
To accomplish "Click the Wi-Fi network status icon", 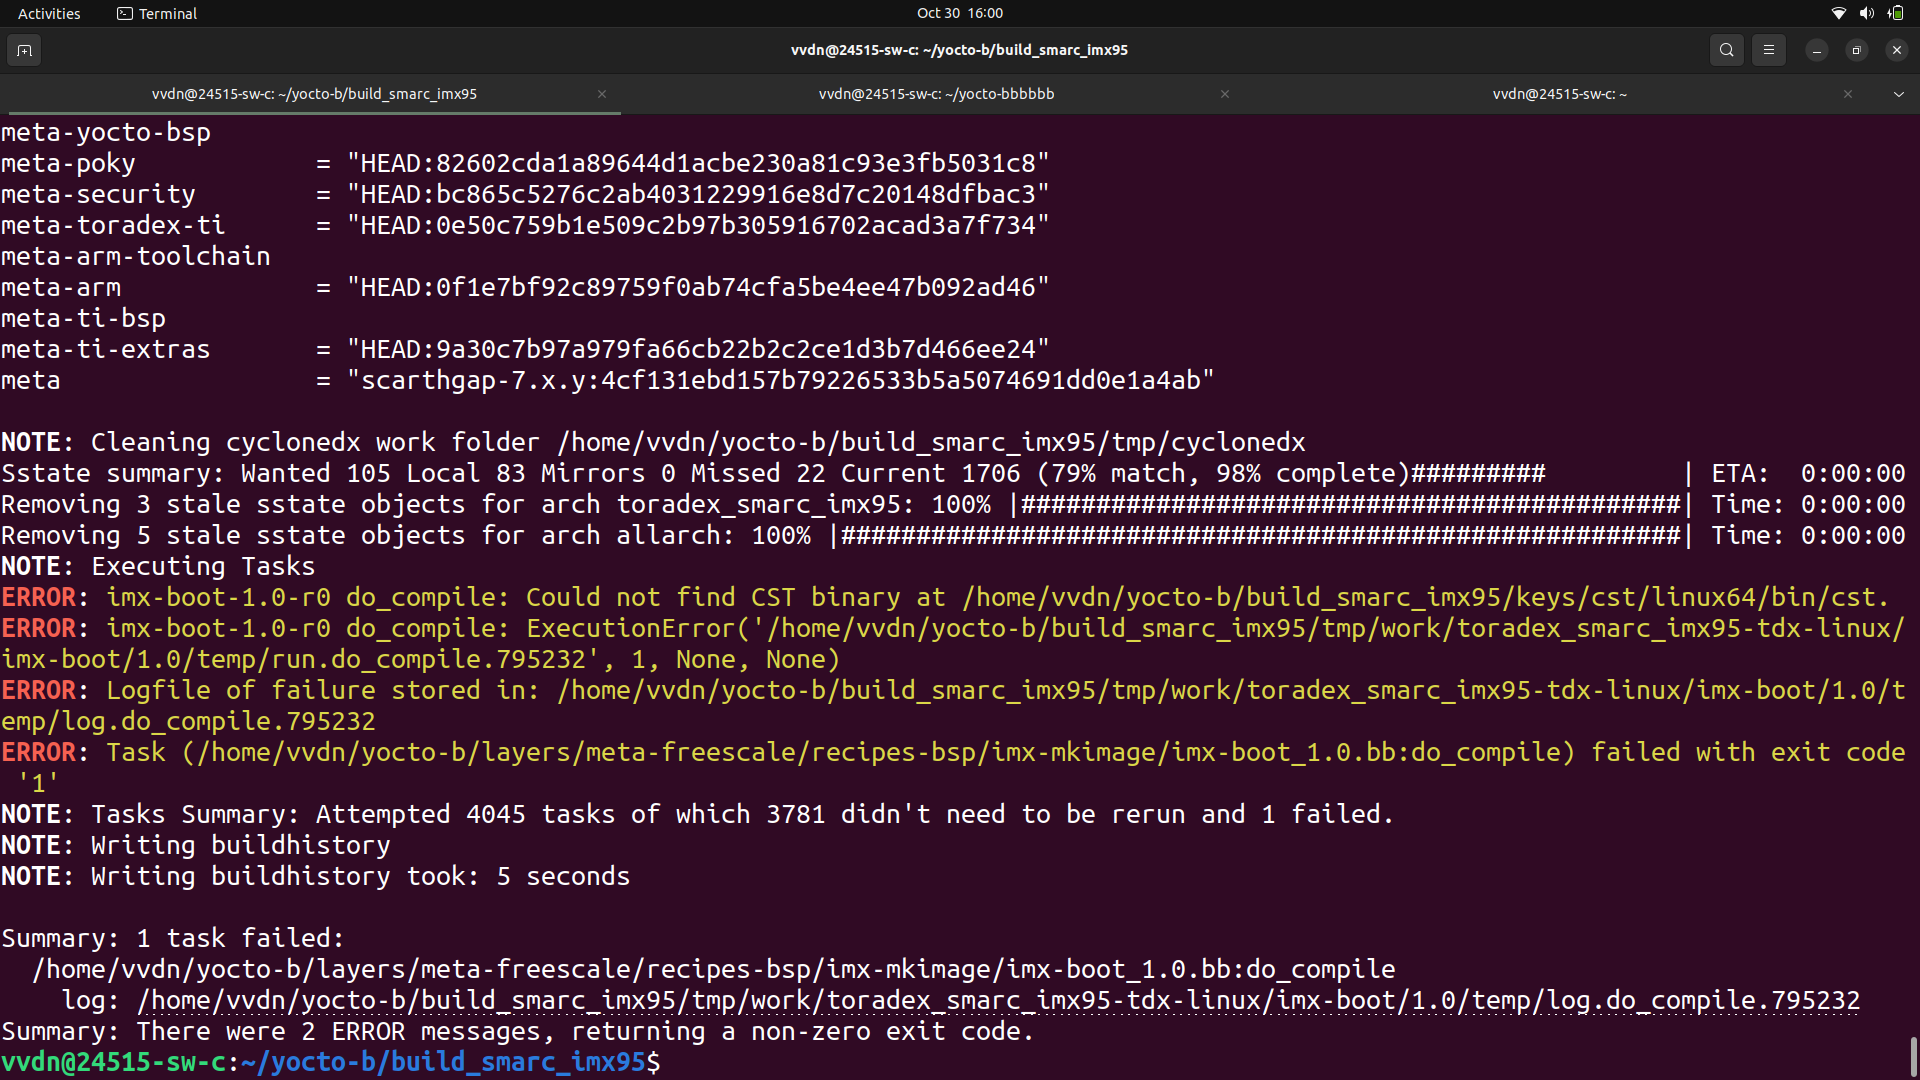I will (1838, 13).
